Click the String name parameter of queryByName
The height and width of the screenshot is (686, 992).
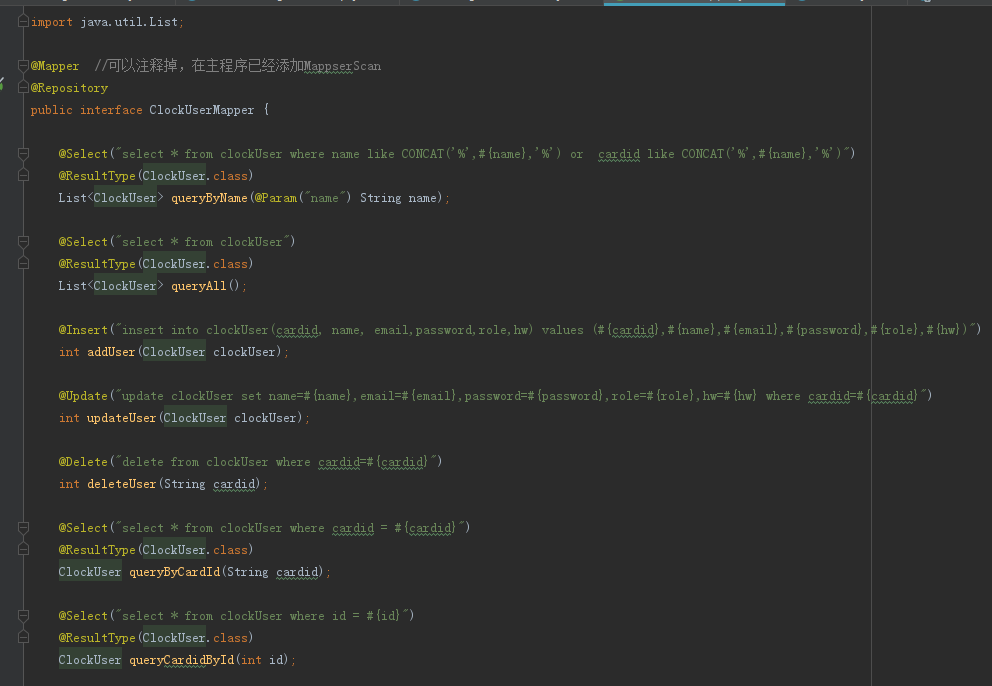click(398, 198)
